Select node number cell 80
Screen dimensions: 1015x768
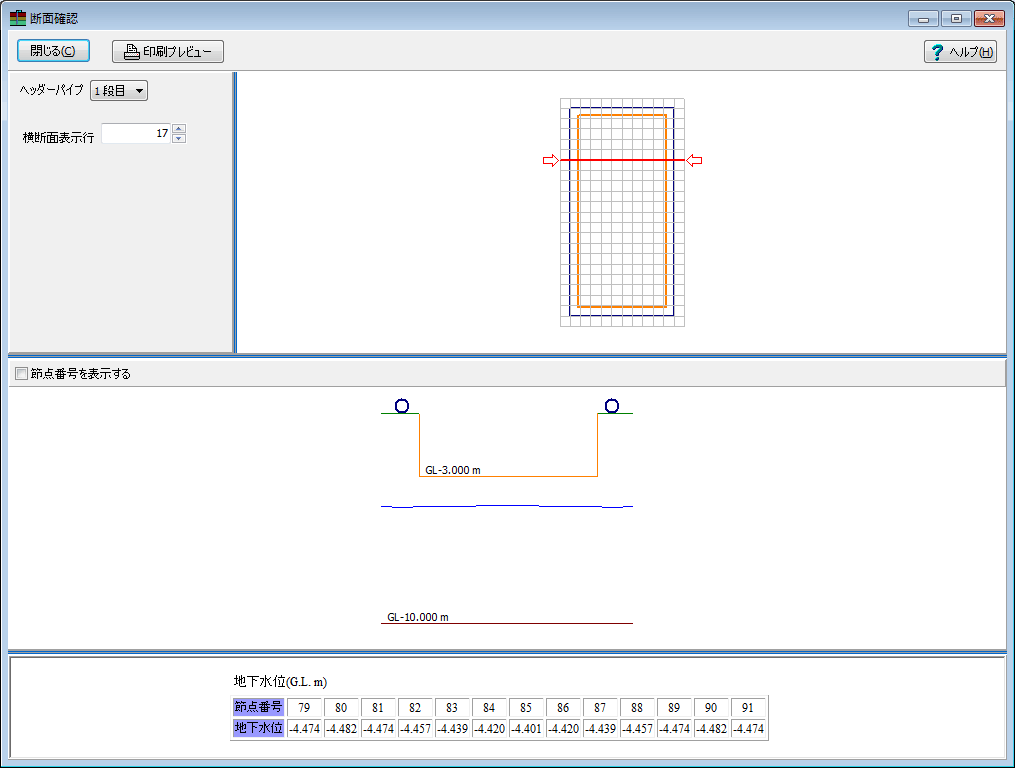point(341,707)
